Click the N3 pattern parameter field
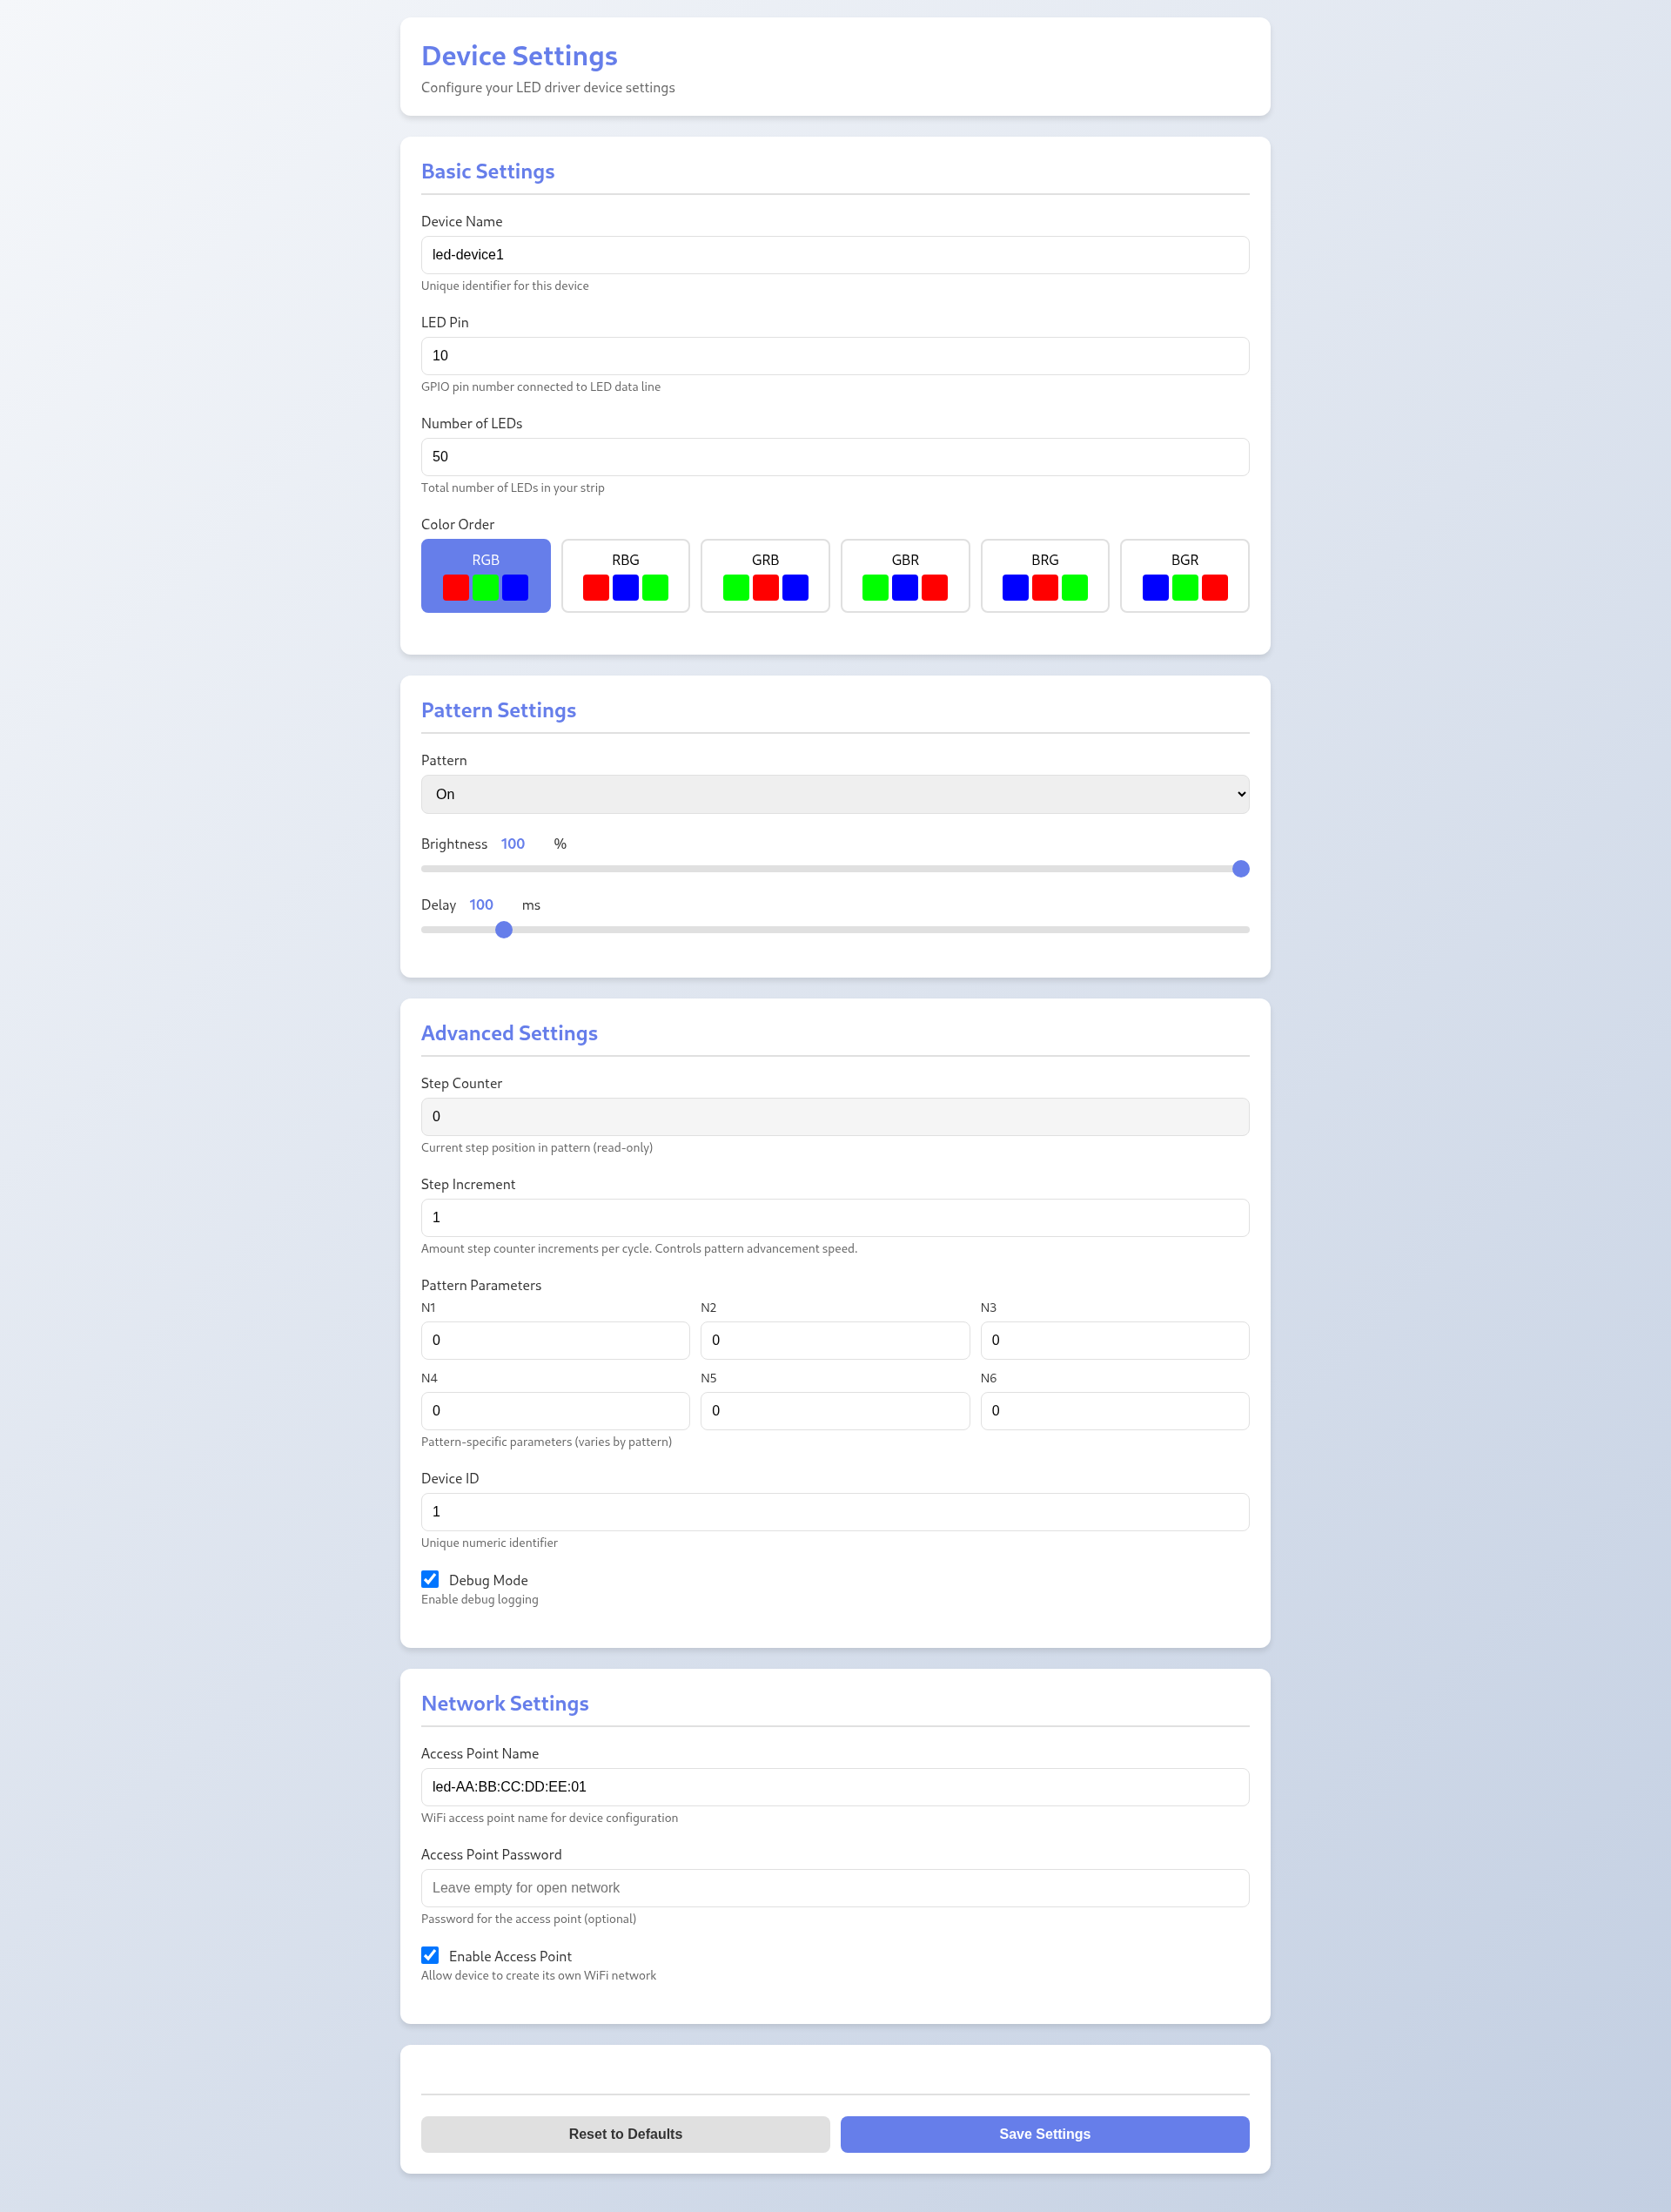Screen dimensions: 1671x2212 click(1114, 1340)
